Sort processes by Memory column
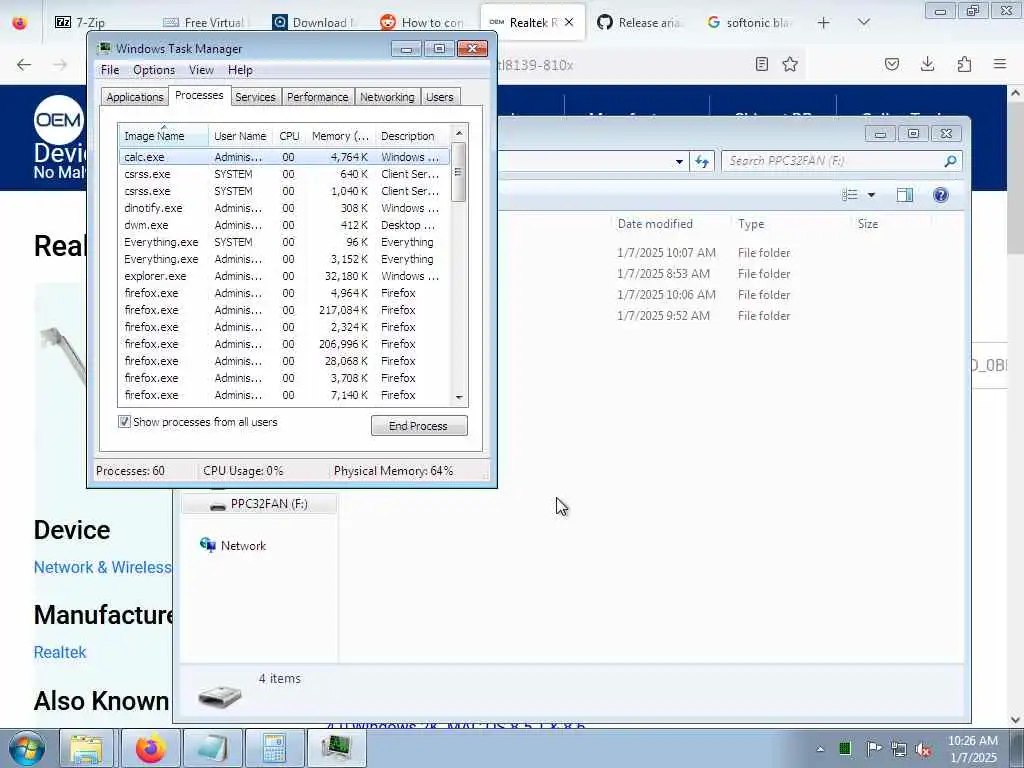1024x768 pixels. point(340,136)
